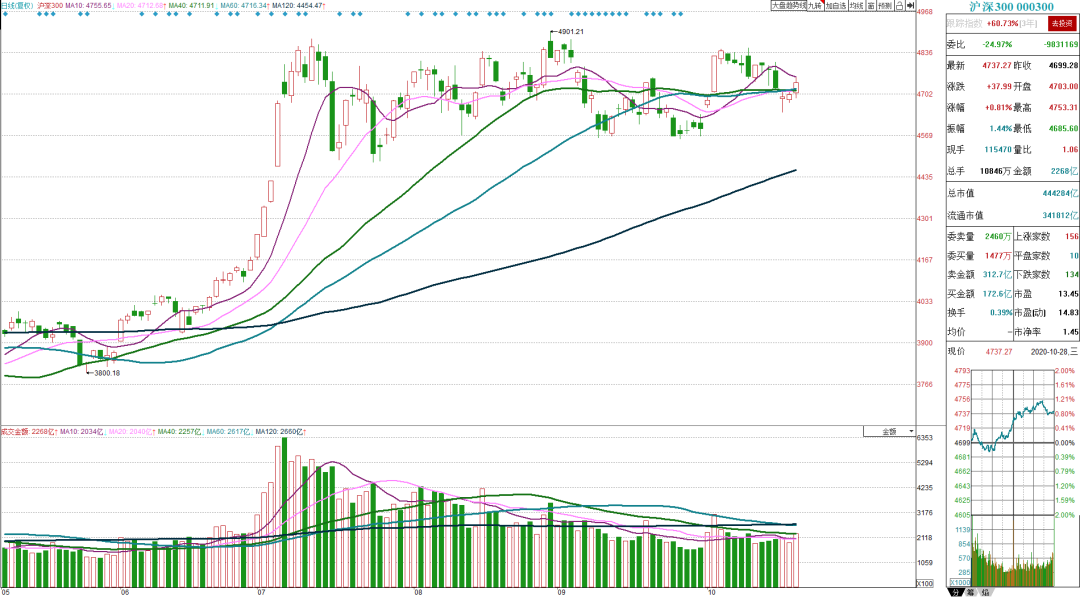1080x597 pixels.
Task: Click the MA120: 4454.47 label
Action: pos(299,6)
